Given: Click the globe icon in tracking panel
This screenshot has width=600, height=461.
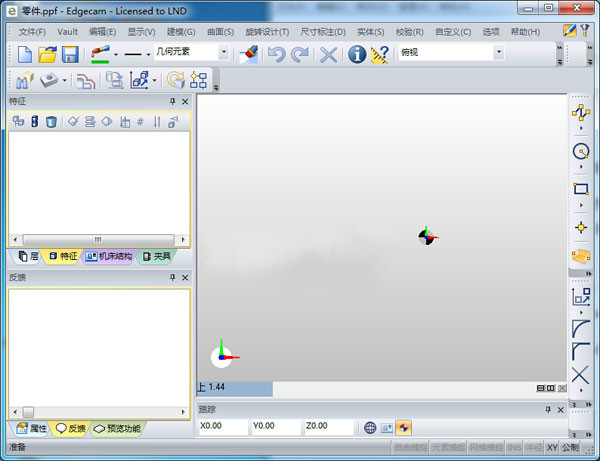Looking at the screenshot, I should coord(370,427).
